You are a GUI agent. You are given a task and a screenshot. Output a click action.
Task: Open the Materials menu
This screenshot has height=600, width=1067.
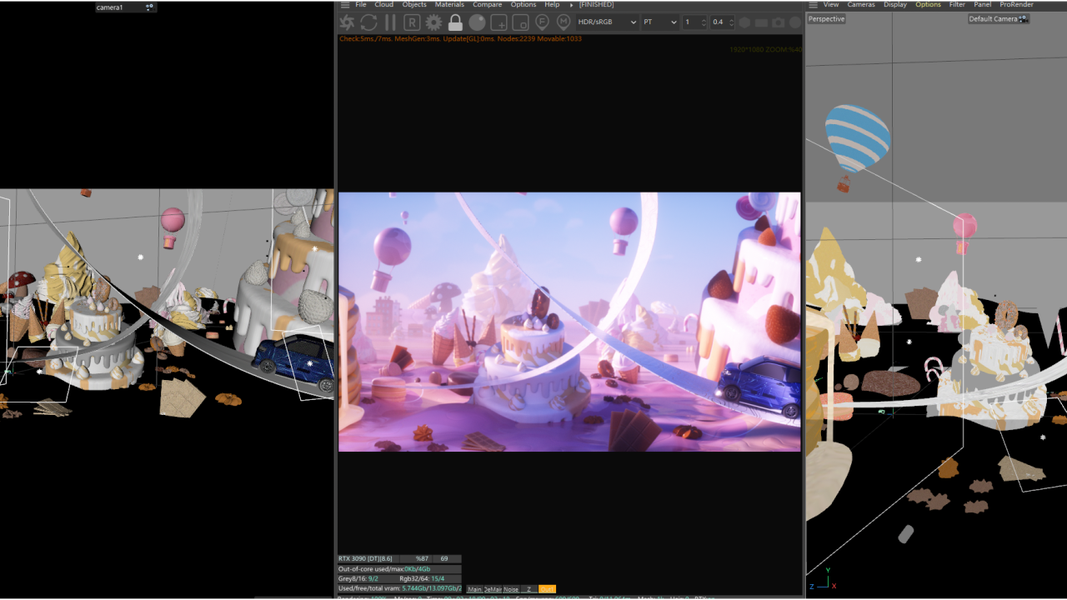[x=450, y=5]
